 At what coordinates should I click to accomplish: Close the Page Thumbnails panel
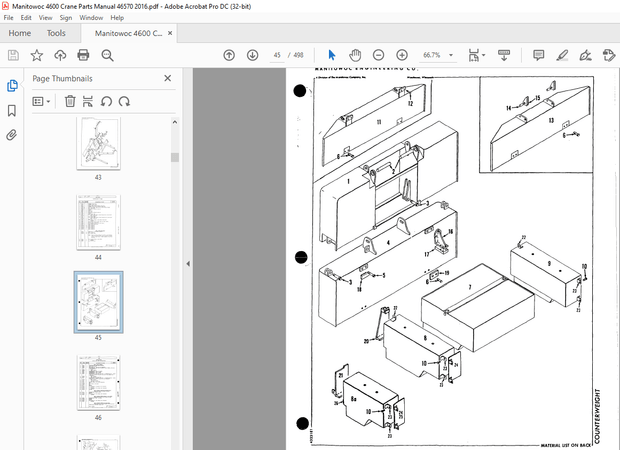(167, 78)
